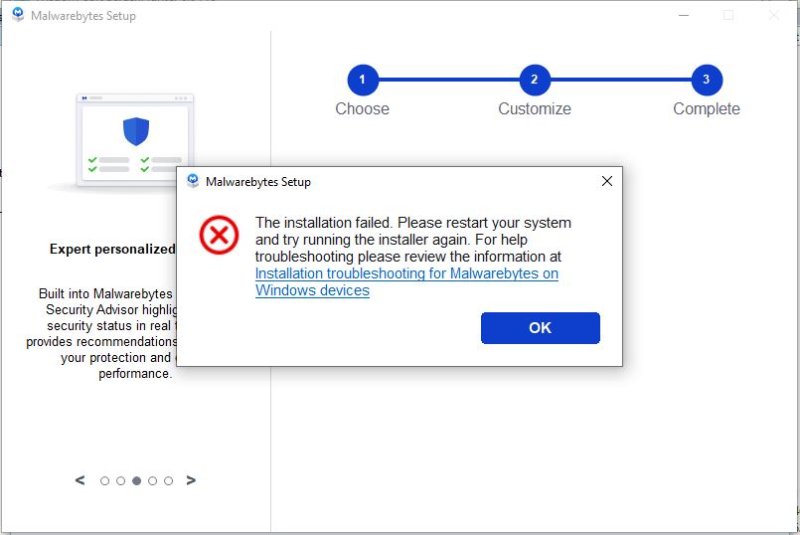Click the dialog title 'Malwarebytes Setup'
The height and width of the screenshot is (535, 800).
258,182
